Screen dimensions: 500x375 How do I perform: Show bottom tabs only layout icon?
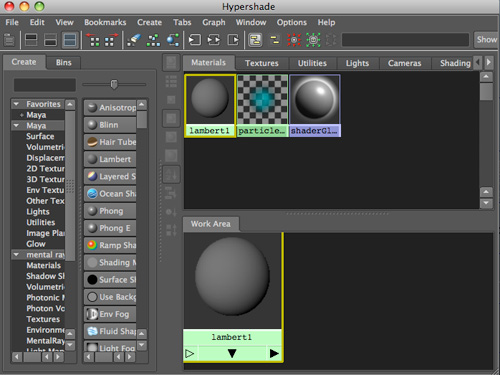click(50, 40)
